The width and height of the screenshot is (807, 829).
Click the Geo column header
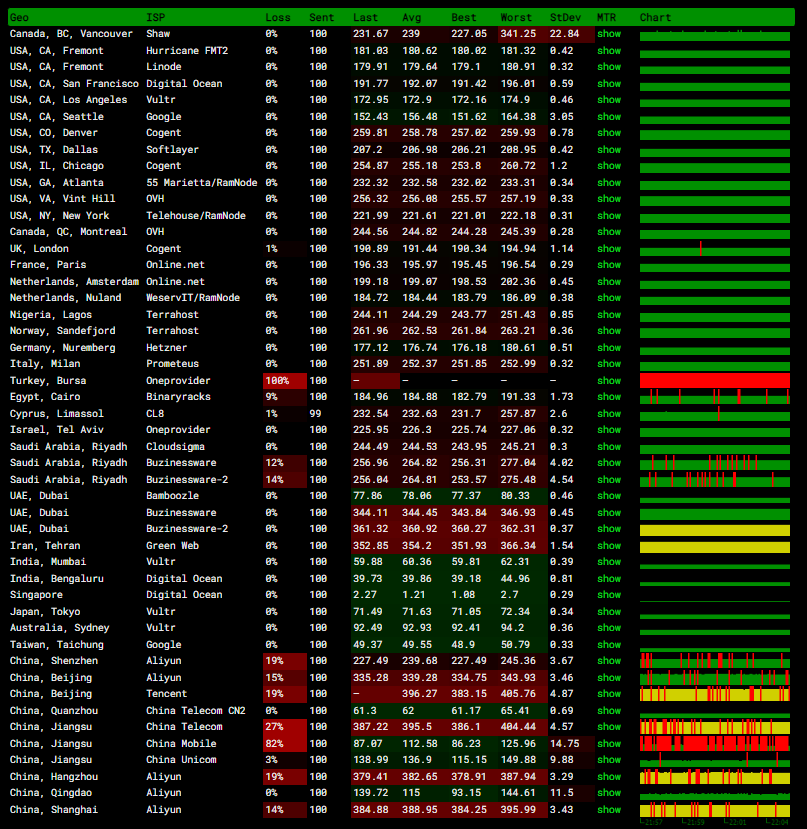coord(19,17)
